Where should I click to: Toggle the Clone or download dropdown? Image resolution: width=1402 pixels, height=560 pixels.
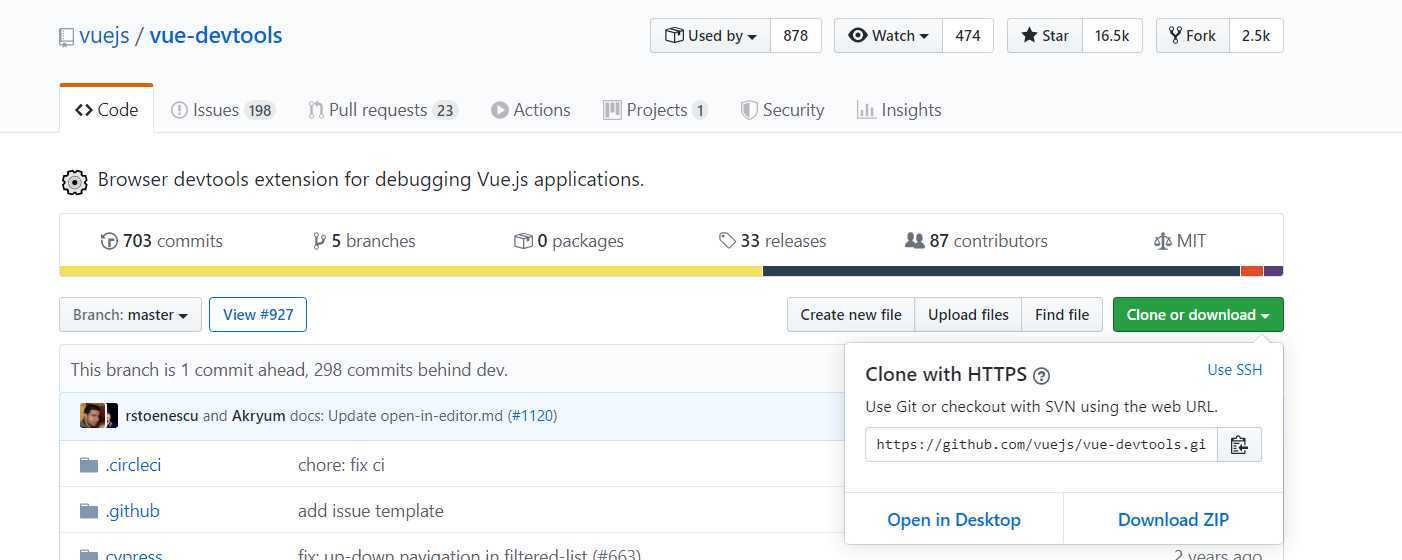pos(1198,315)
